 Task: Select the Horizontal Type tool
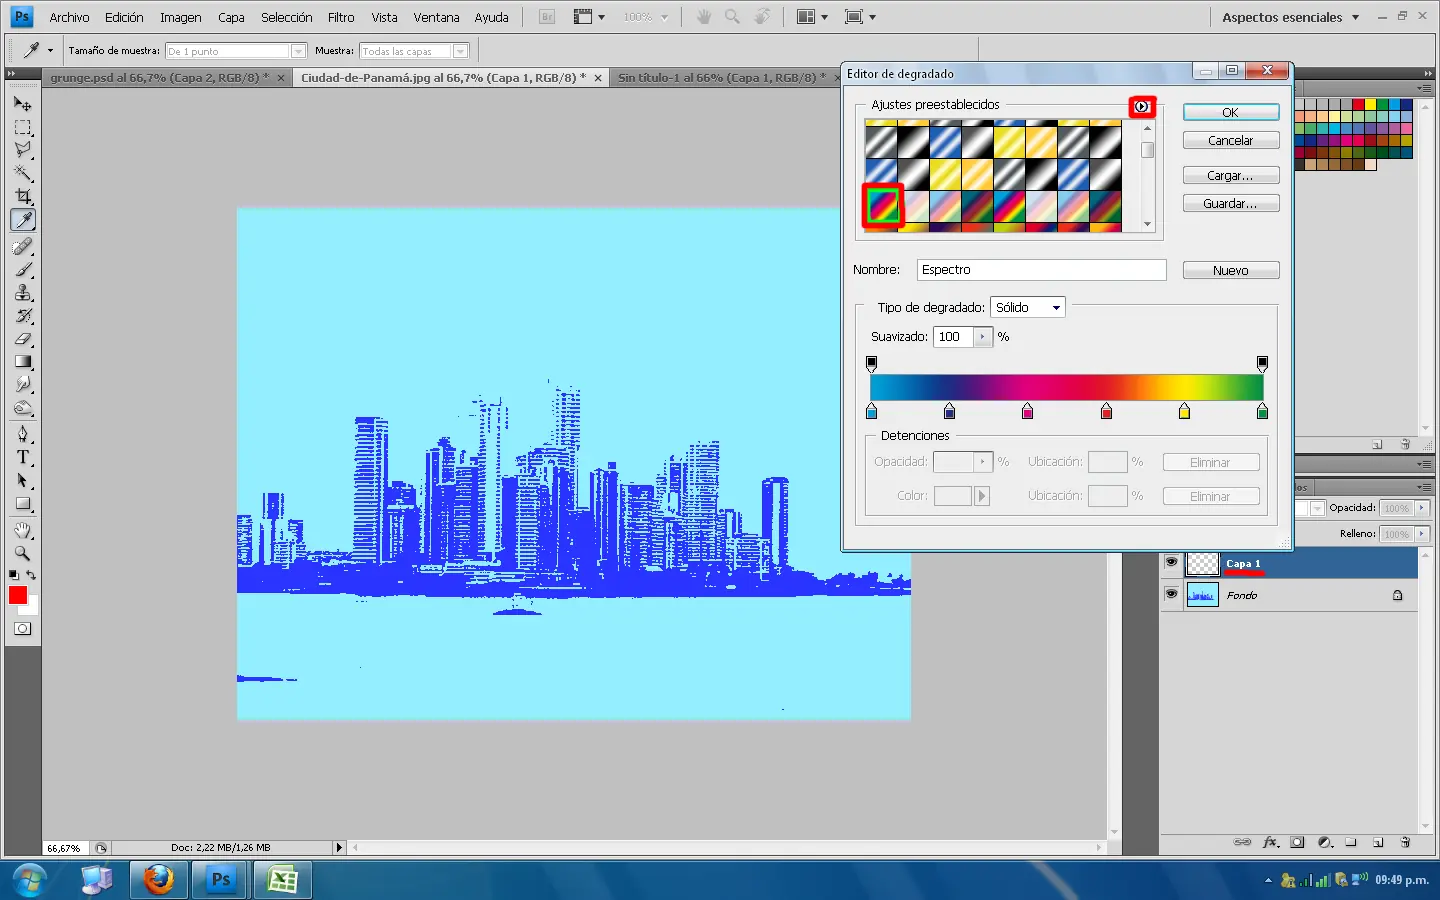click(x=23, y=458)
